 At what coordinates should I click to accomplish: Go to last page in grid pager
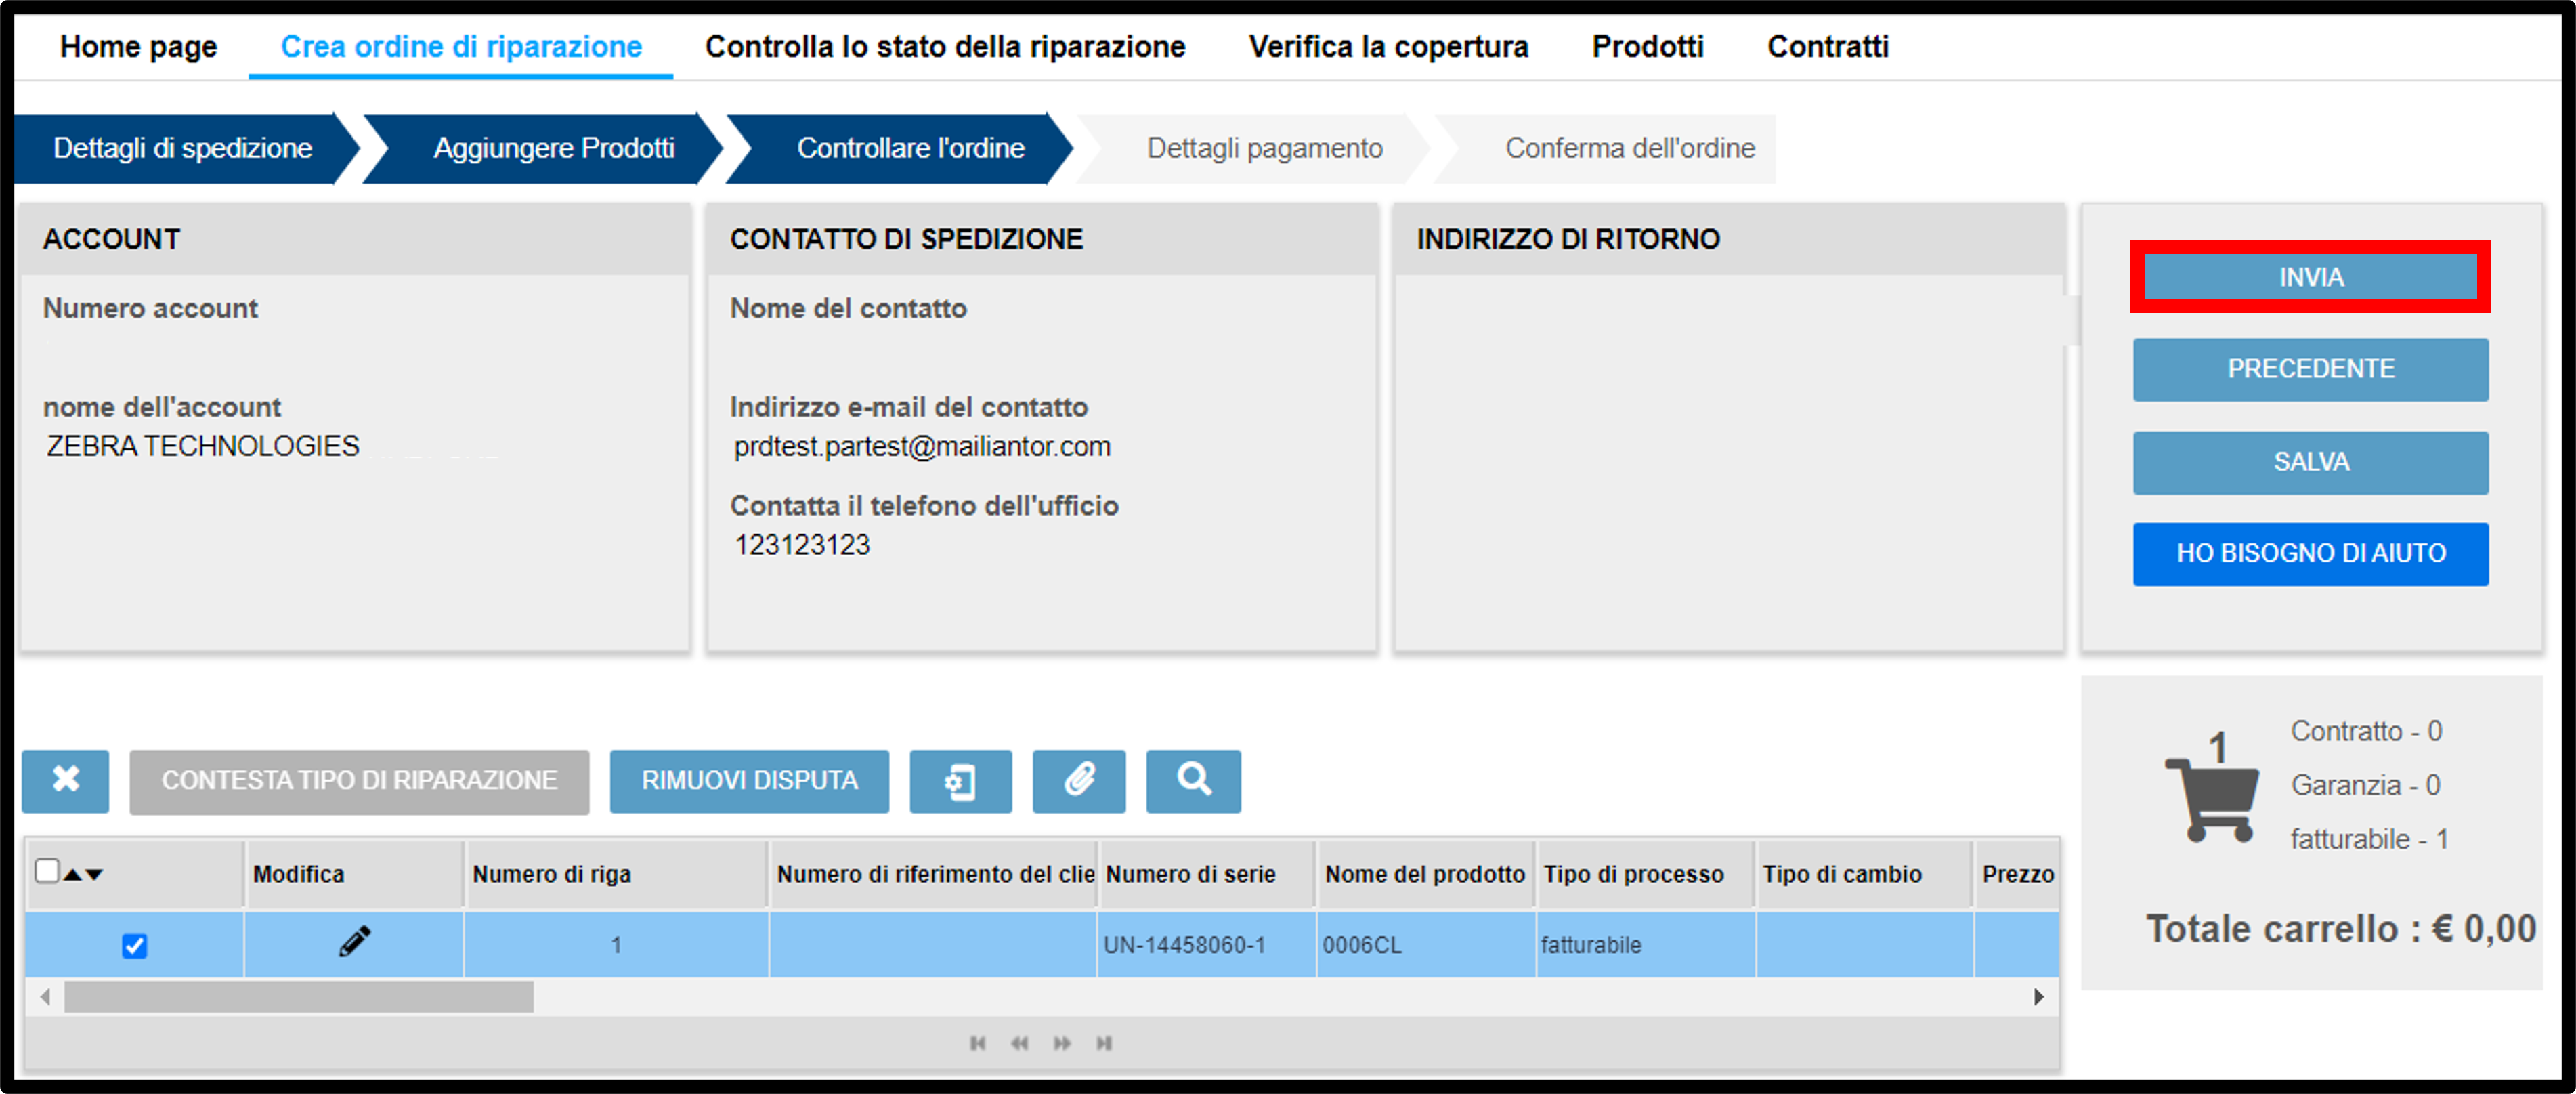pos(1104,1043)
